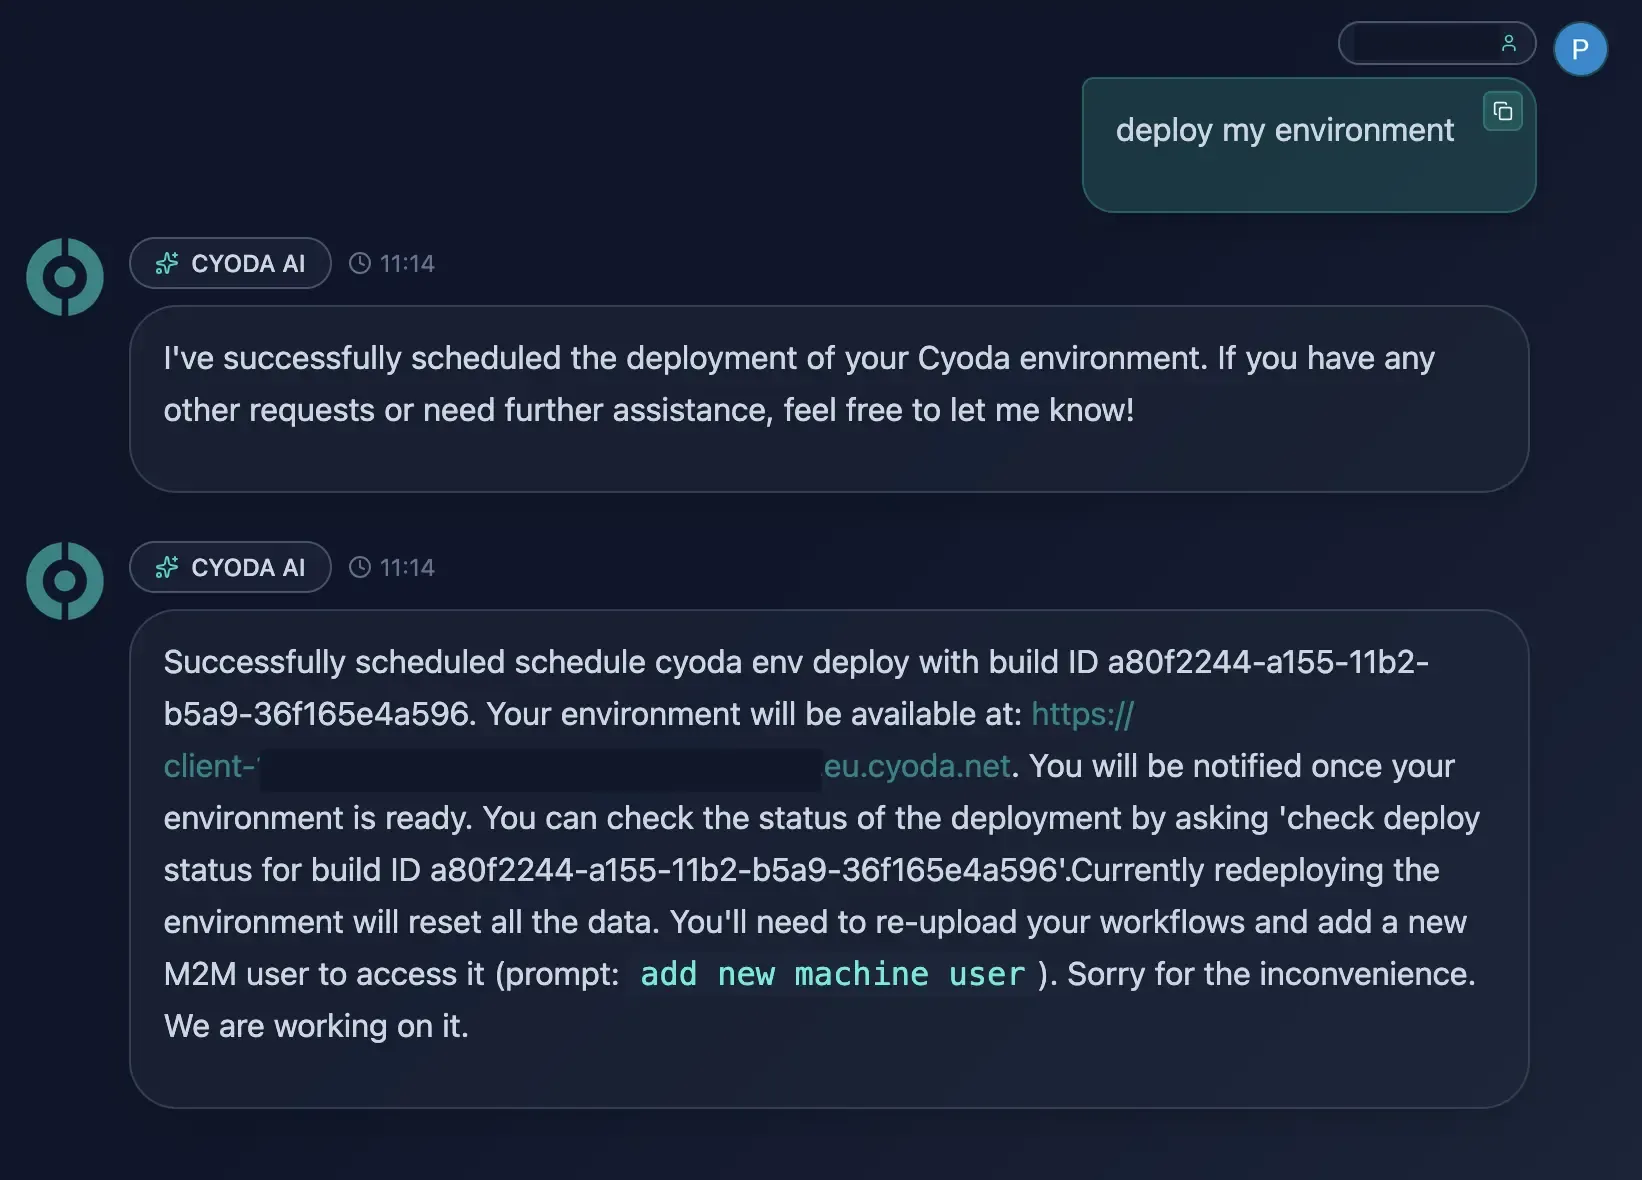Select the first CYODA AI label badge
The width and height of the screenshot is (1642, 1180).
point(229,263)
